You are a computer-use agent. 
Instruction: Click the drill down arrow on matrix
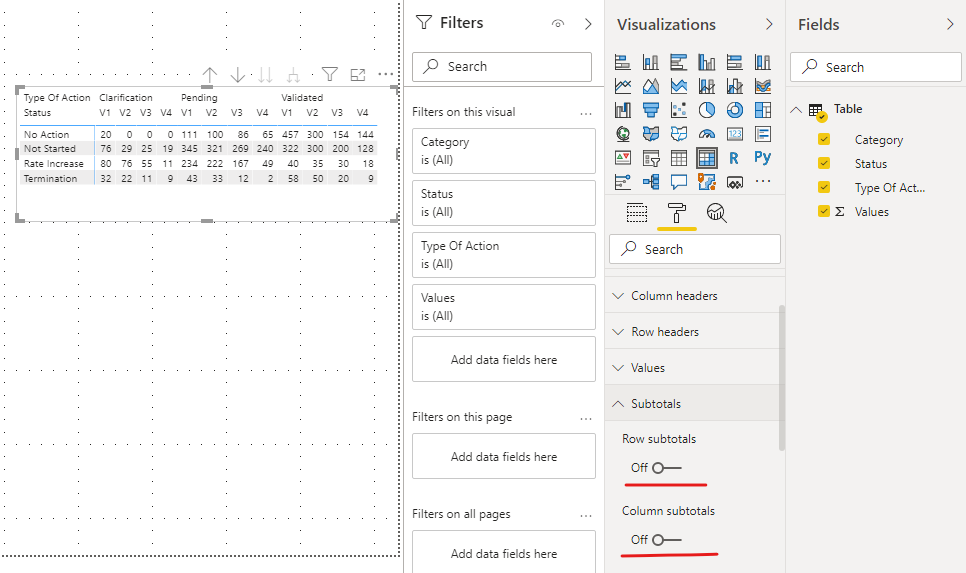point(237,75)
